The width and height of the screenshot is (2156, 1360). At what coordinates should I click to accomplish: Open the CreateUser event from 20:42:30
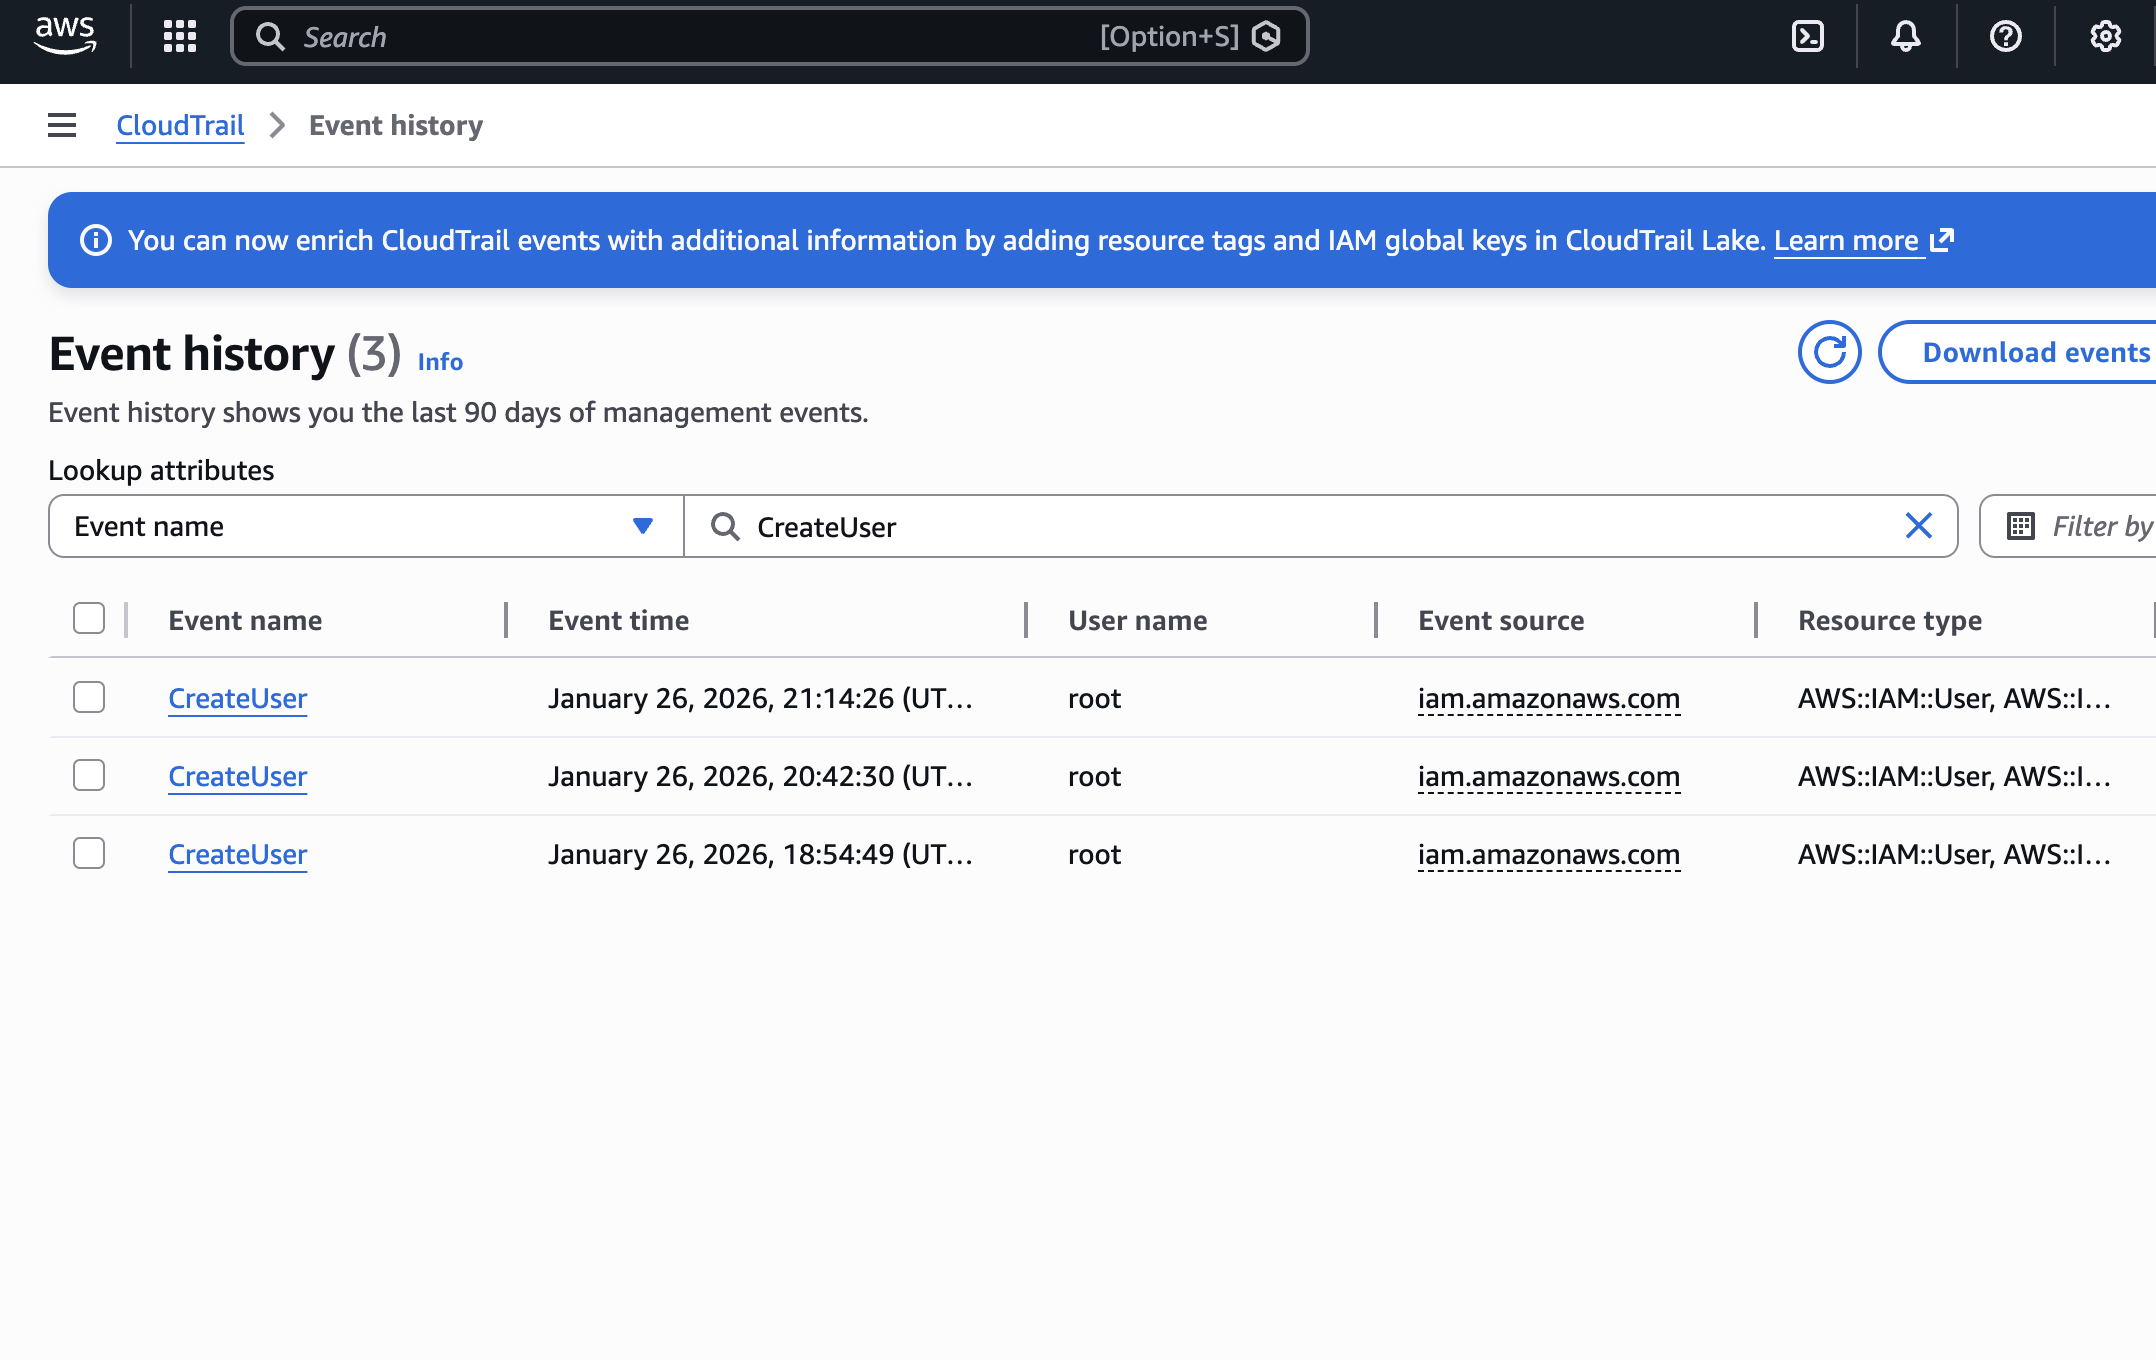tap(237, 776)
